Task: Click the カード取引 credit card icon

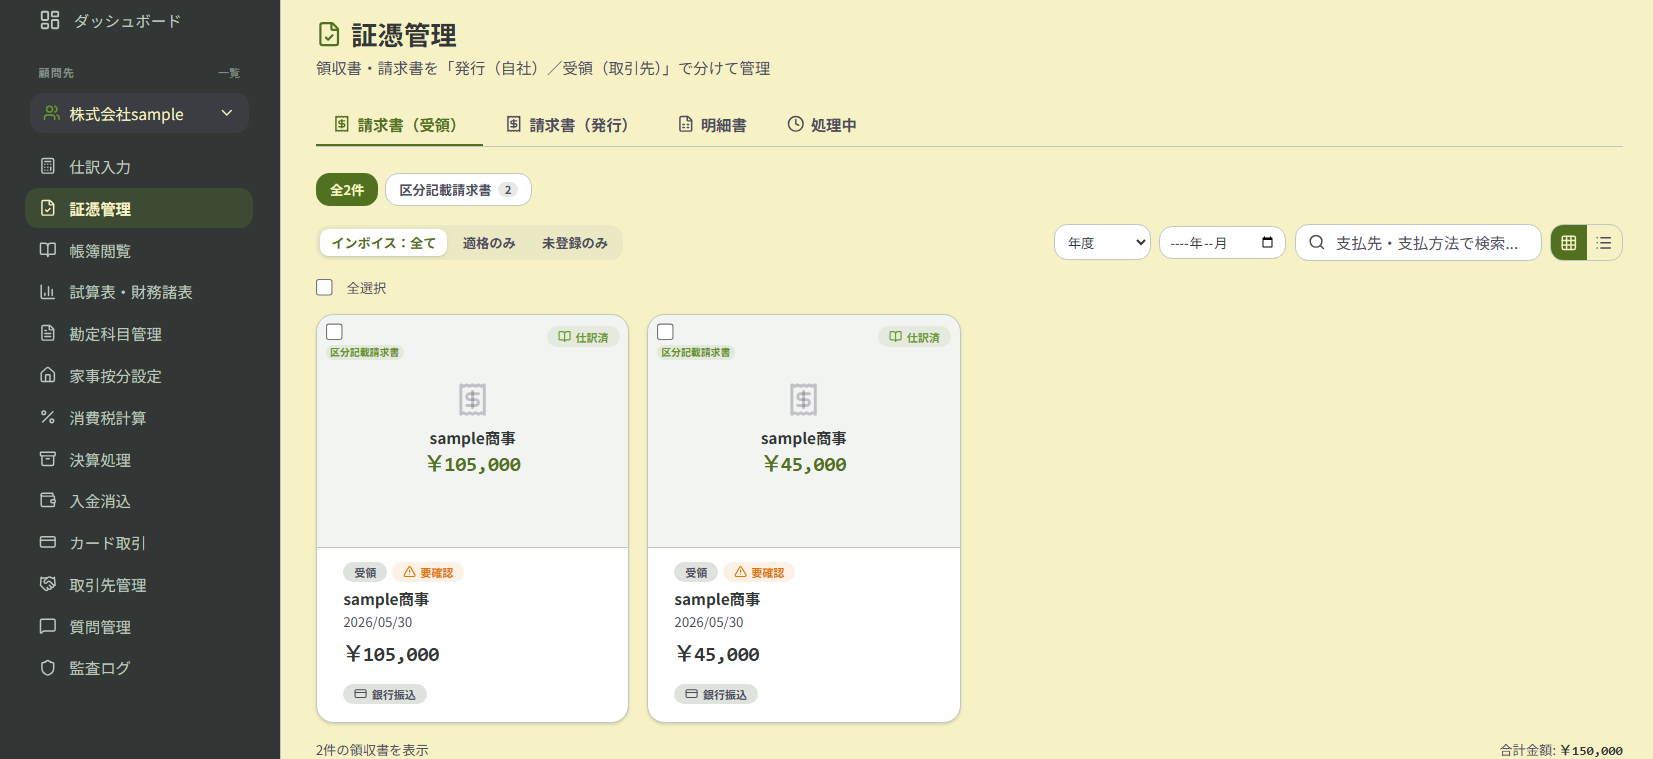Action: pos(48,542)
